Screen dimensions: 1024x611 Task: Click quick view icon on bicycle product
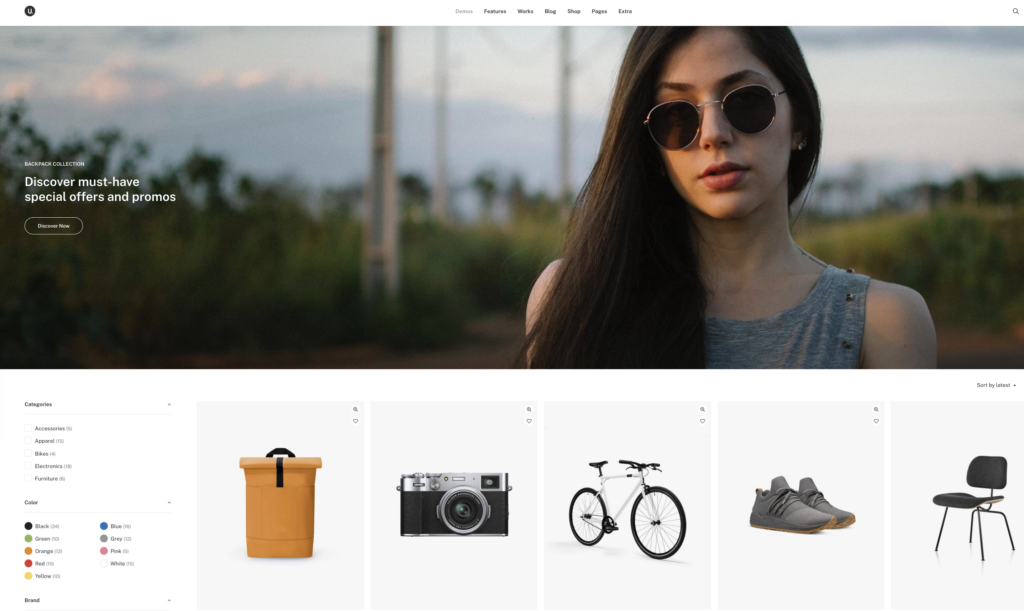pos(702,409)
